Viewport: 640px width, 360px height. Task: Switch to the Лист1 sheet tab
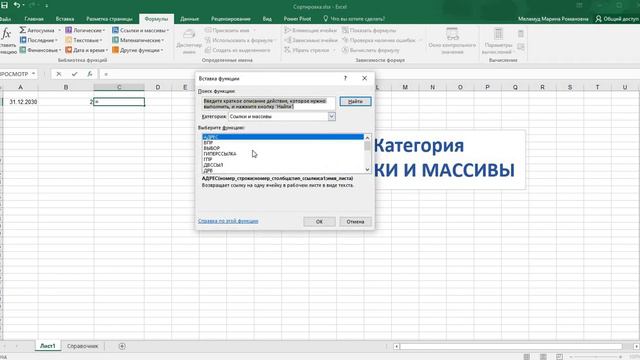(x=48, y=346)
